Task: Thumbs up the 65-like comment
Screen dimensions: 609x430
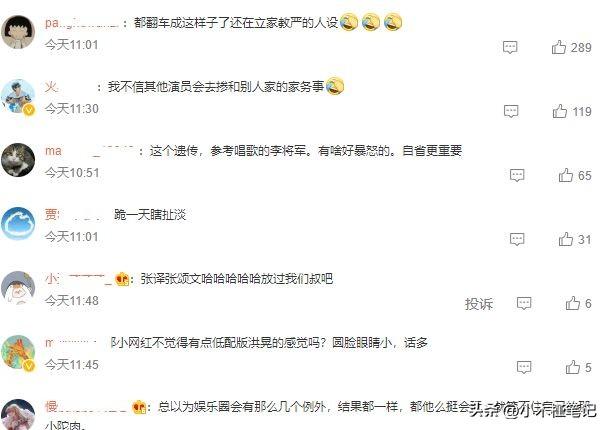Action: tap(566, 175)
